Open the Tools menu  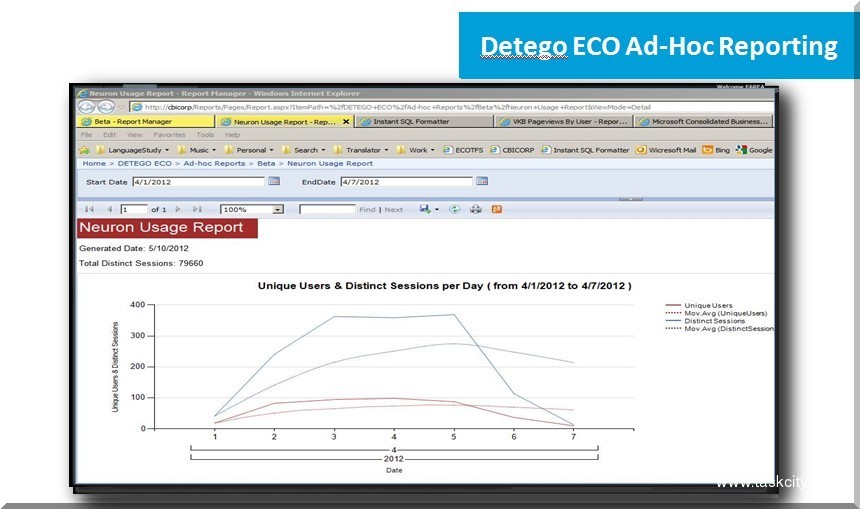(x=205, y=135)
